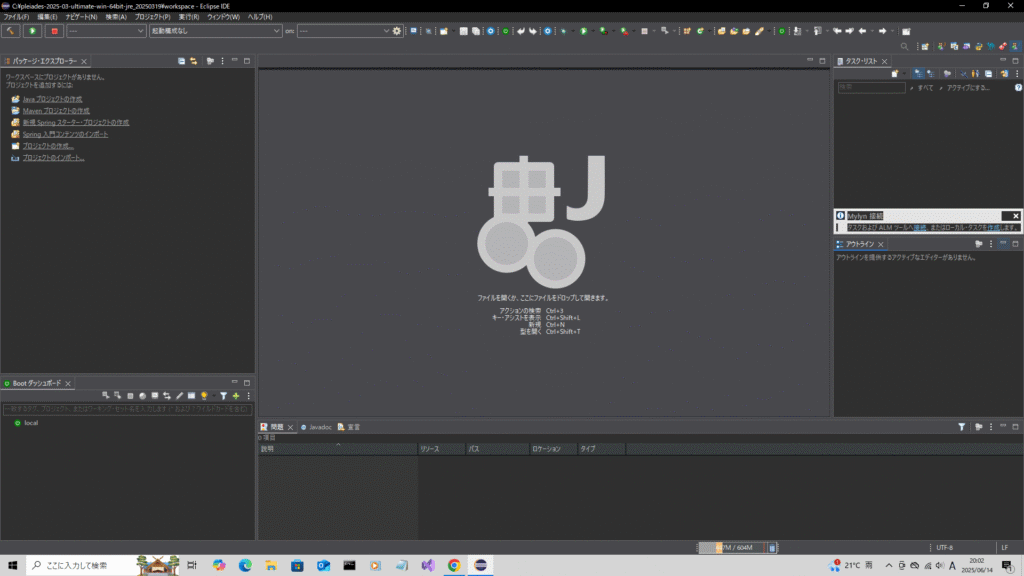Open the launch configuration dropdown 起動構成なし

[216, 31]
